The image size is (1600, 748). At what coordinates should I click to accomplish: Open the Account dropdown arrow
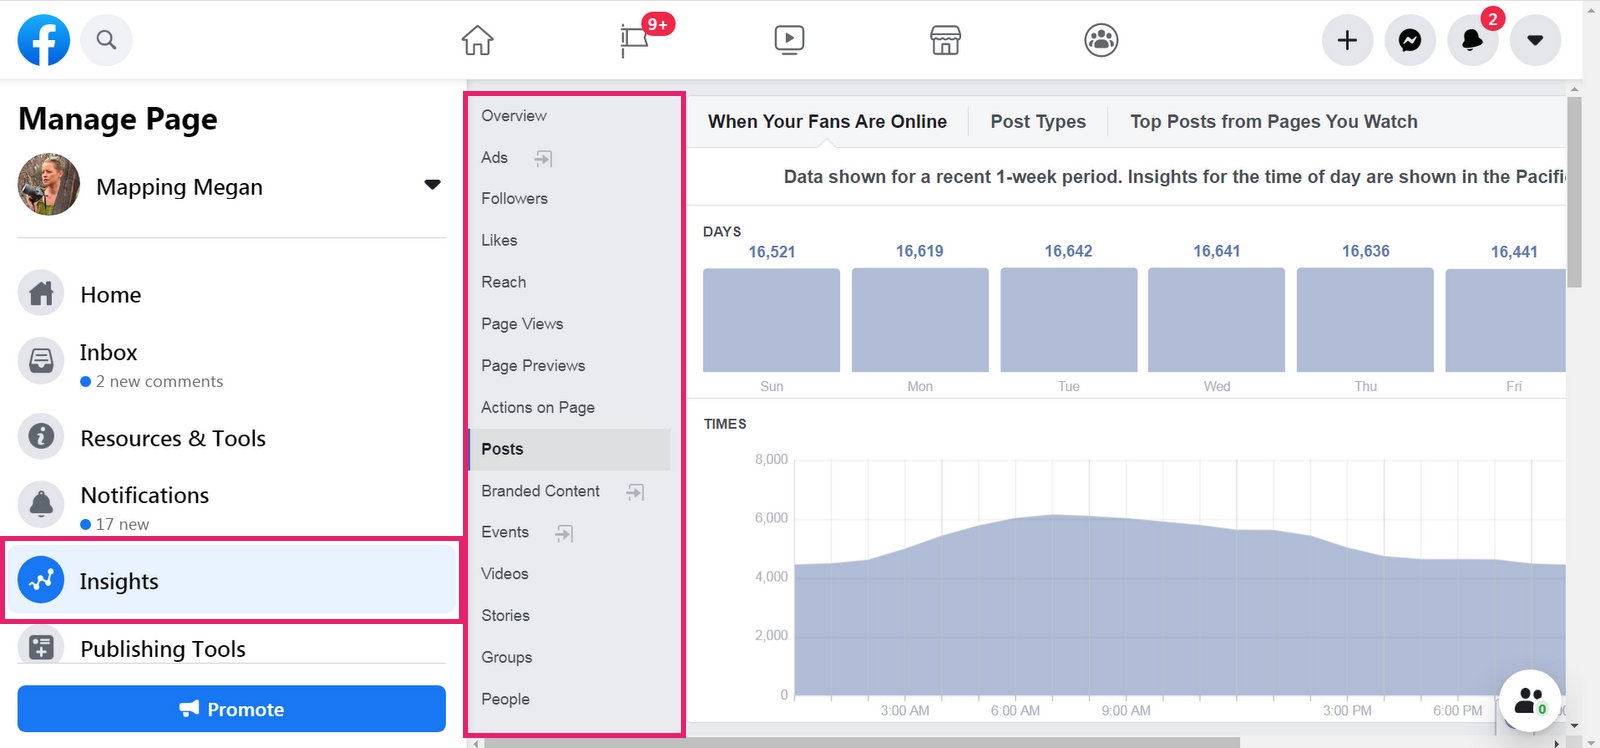pos(1535,40)
